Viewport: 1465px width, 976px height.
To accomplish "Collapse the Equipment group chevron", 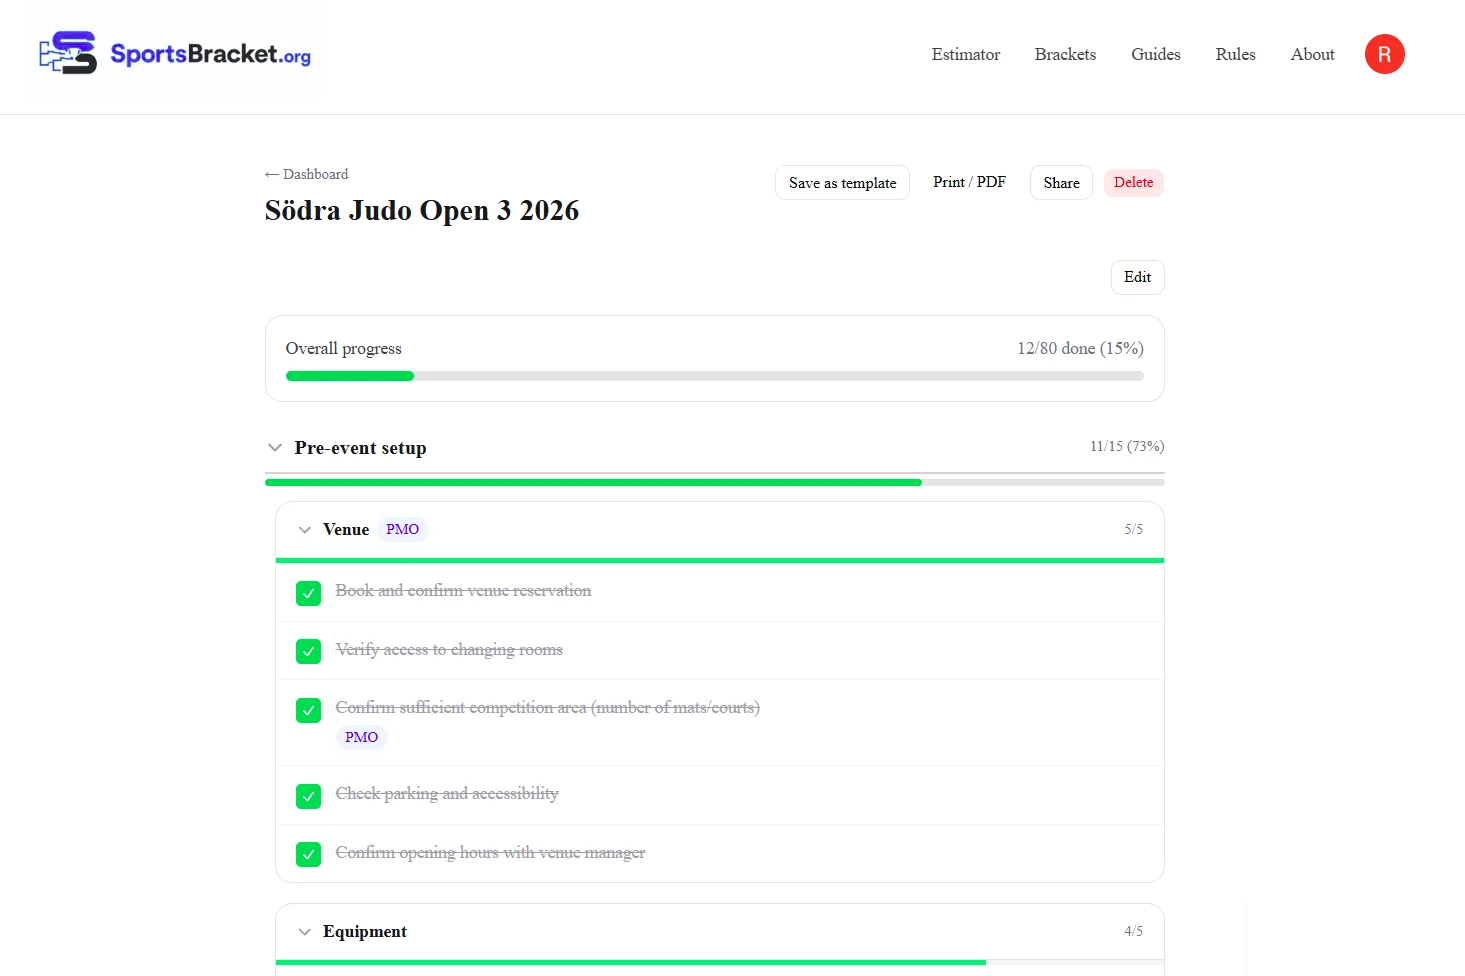I will click(305, 932).
